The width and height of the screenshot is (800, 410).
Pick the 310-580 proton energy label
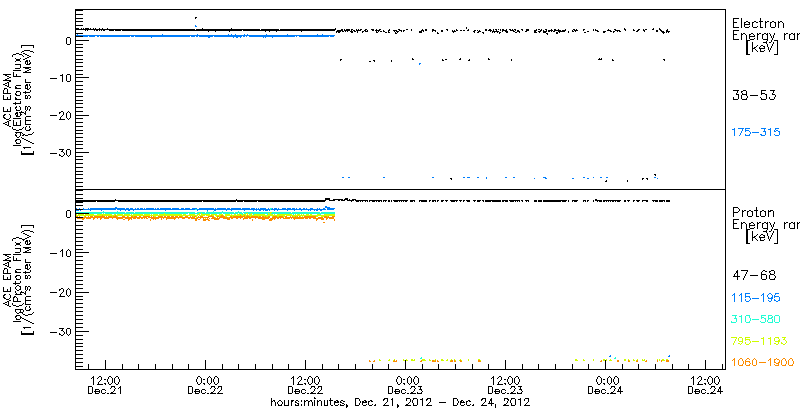click(x=756, y=319)
